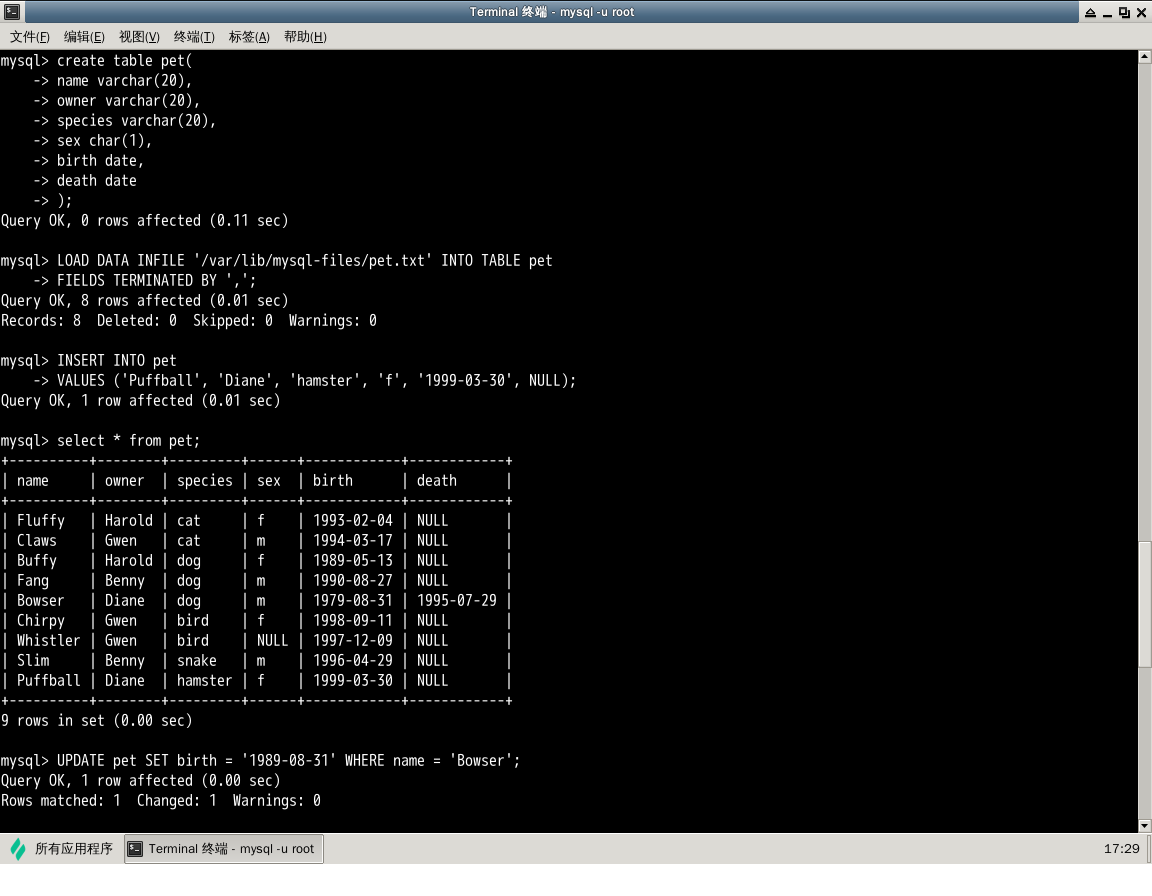Click the UPDATE pet command line in terminal
This screenshot has height=896, width=1152.
[x=288, y=761]
